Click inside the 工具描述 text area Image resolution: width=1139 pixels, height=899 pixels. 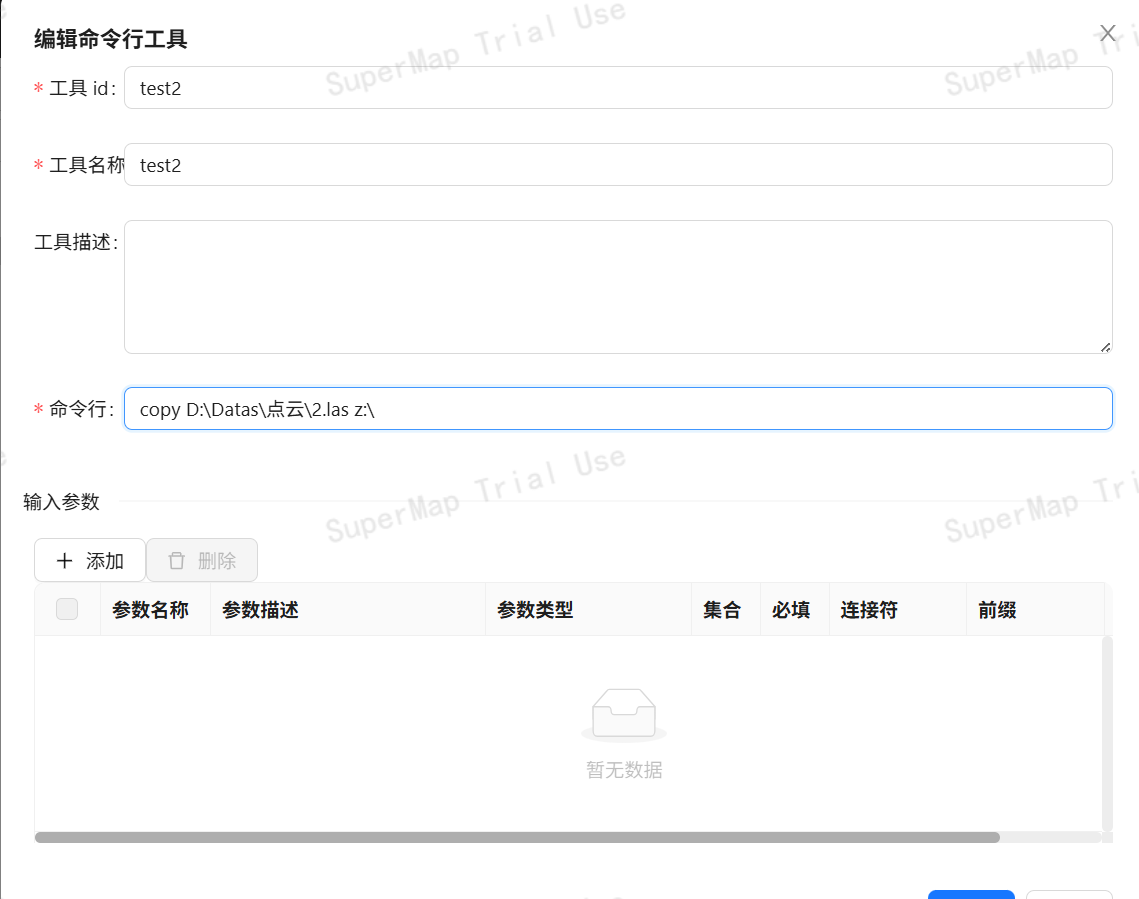point(617,286)
